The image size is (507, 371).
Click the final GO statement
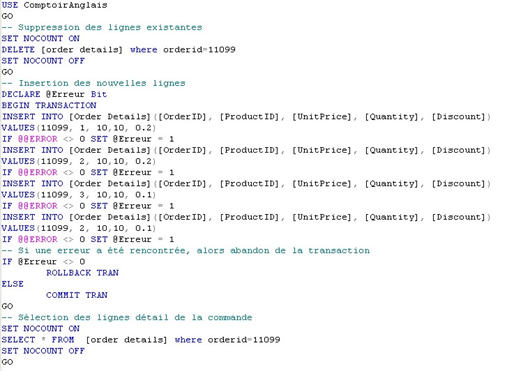click(7, 362)
